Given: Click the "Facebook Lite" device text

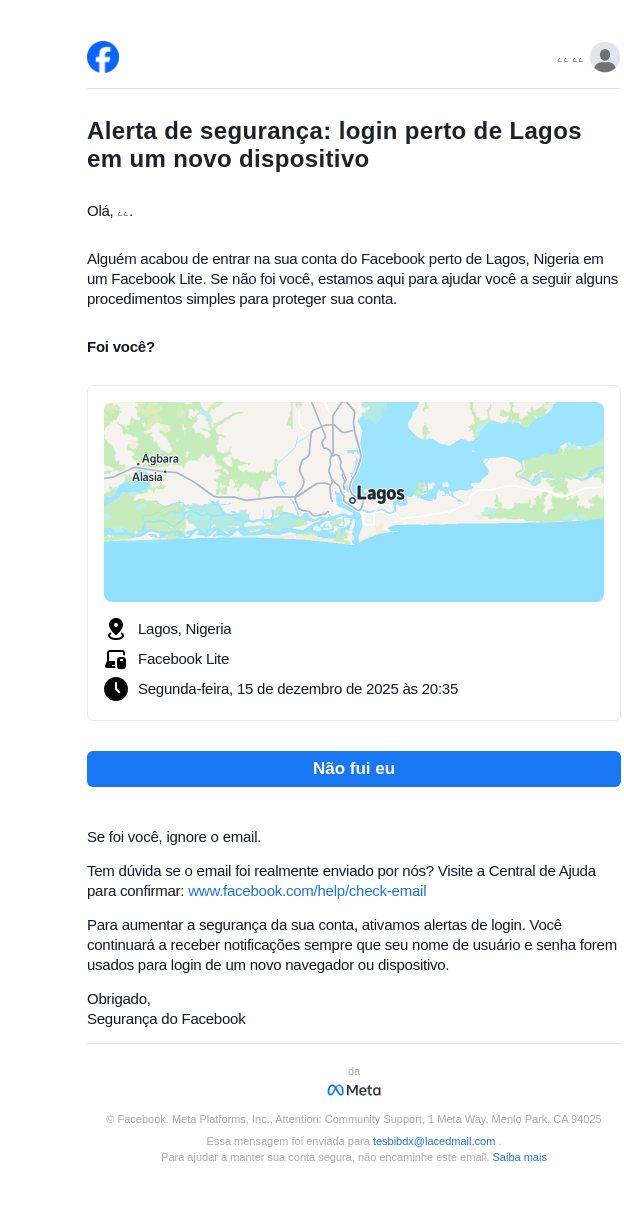Looking at the screenshot, I should coord(183,659).
